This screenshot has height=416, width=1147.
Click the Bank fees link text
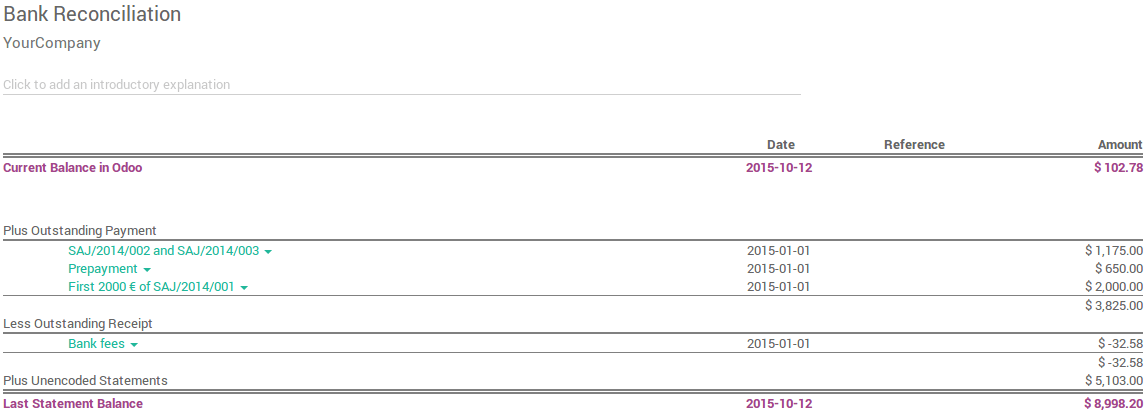96,344
